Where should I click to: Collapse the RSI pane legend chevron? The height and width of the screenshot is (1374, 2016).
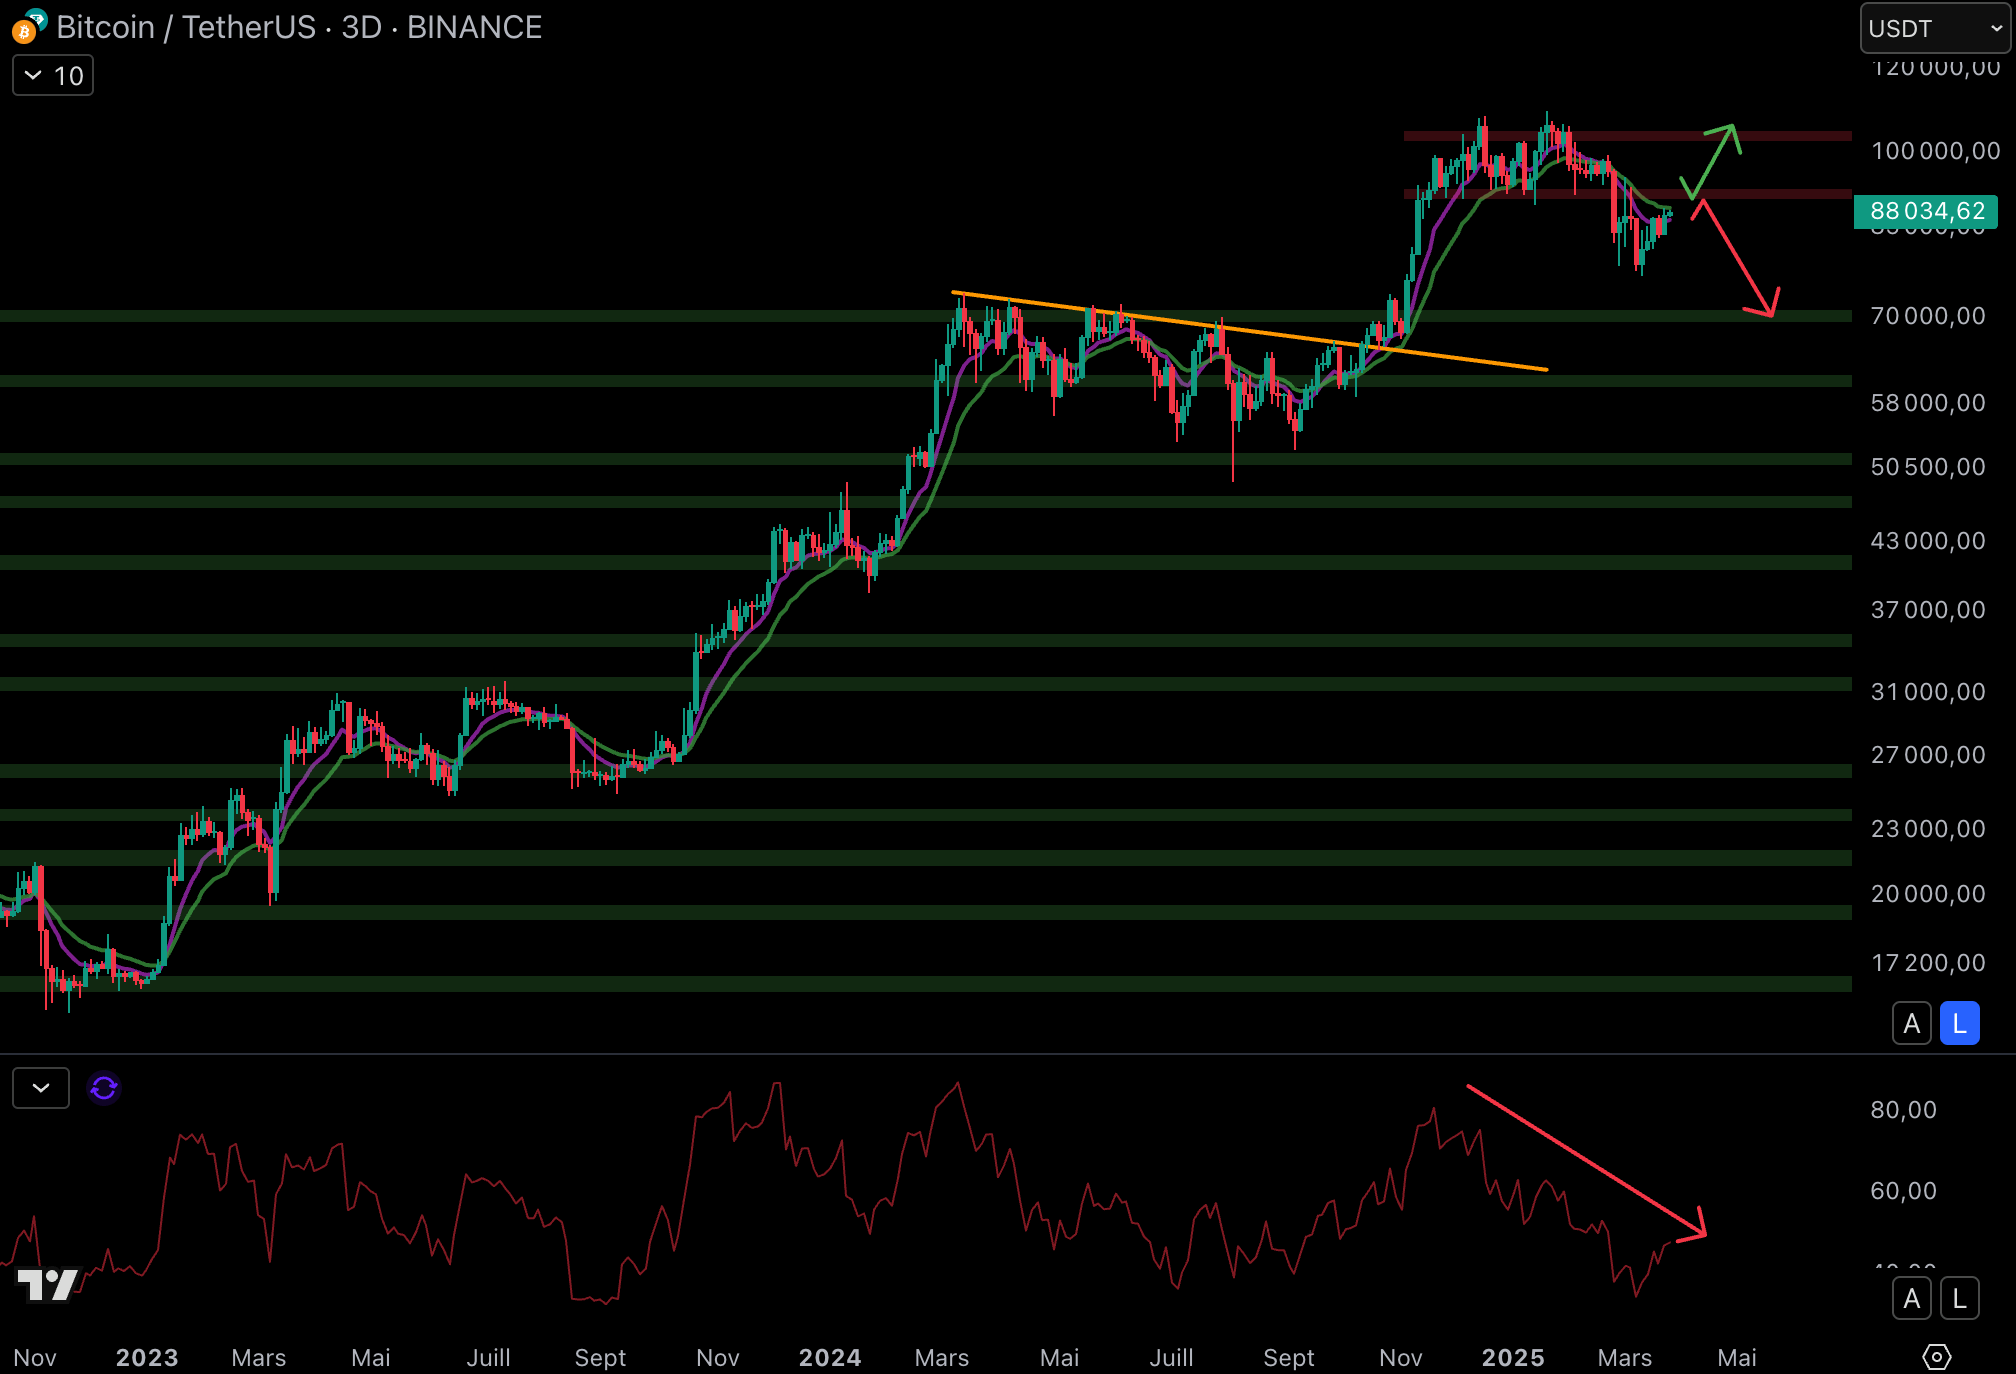[41, 1088]
